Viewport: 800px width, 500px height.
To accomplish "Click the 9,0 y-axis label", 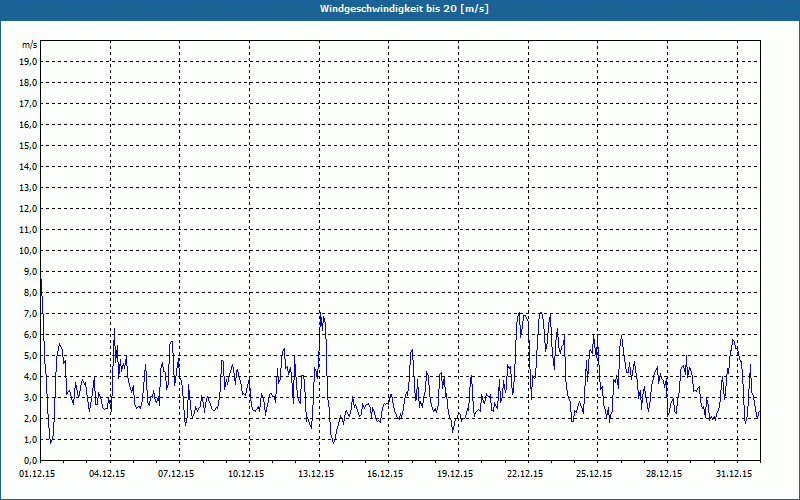I will [30, 271].
